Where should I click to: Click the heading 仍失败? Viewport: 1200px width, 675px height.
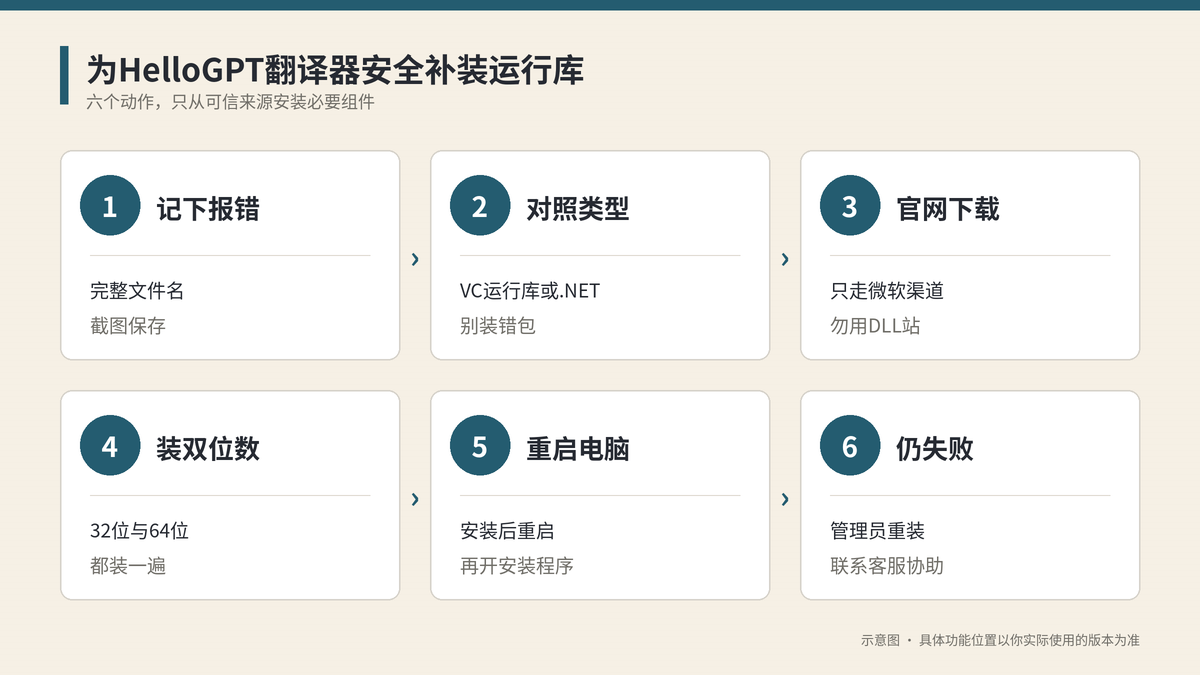[x=935, y=448]
